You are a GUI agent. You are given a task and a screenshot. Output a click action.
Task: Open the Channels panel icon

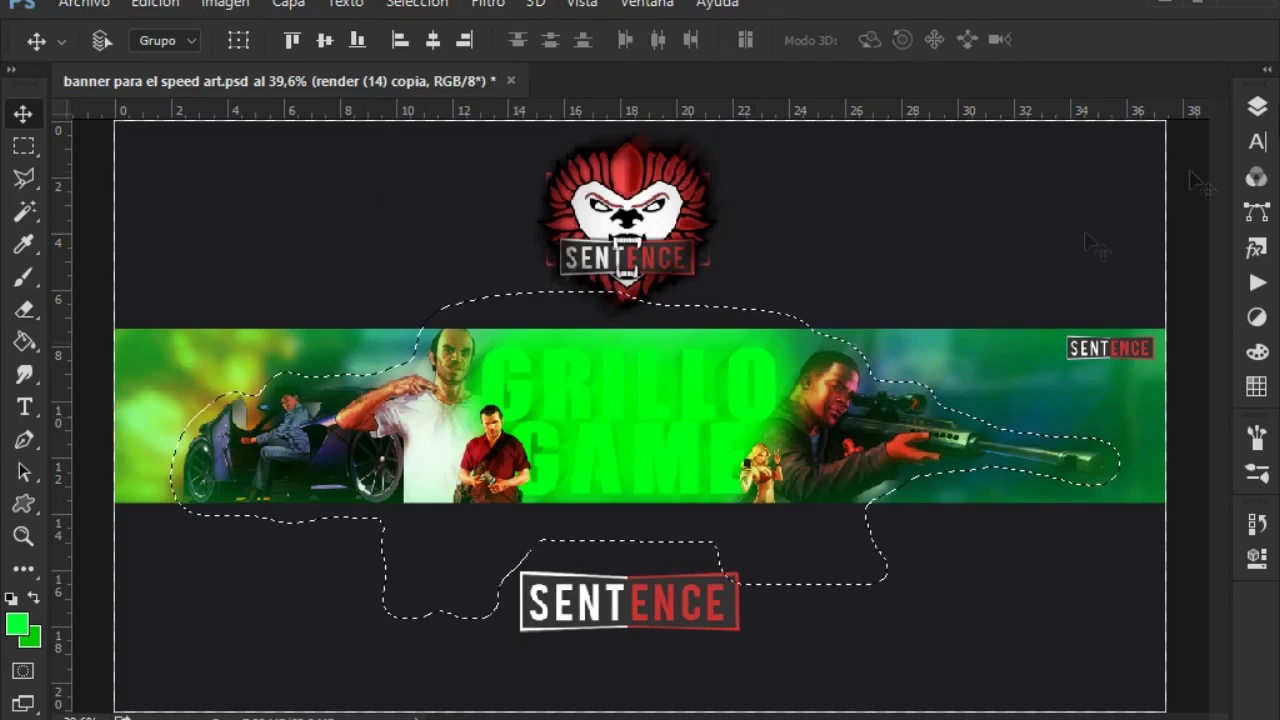click(x=1257, y=177)
